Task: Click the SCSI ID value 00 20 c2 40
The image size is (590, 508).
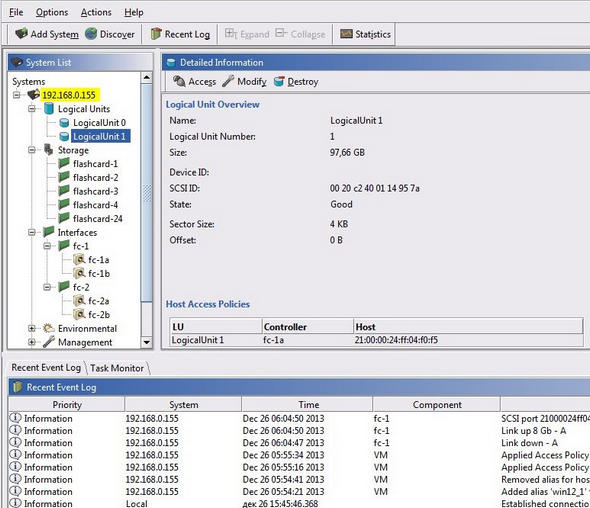Action: [x=374, y=188]
